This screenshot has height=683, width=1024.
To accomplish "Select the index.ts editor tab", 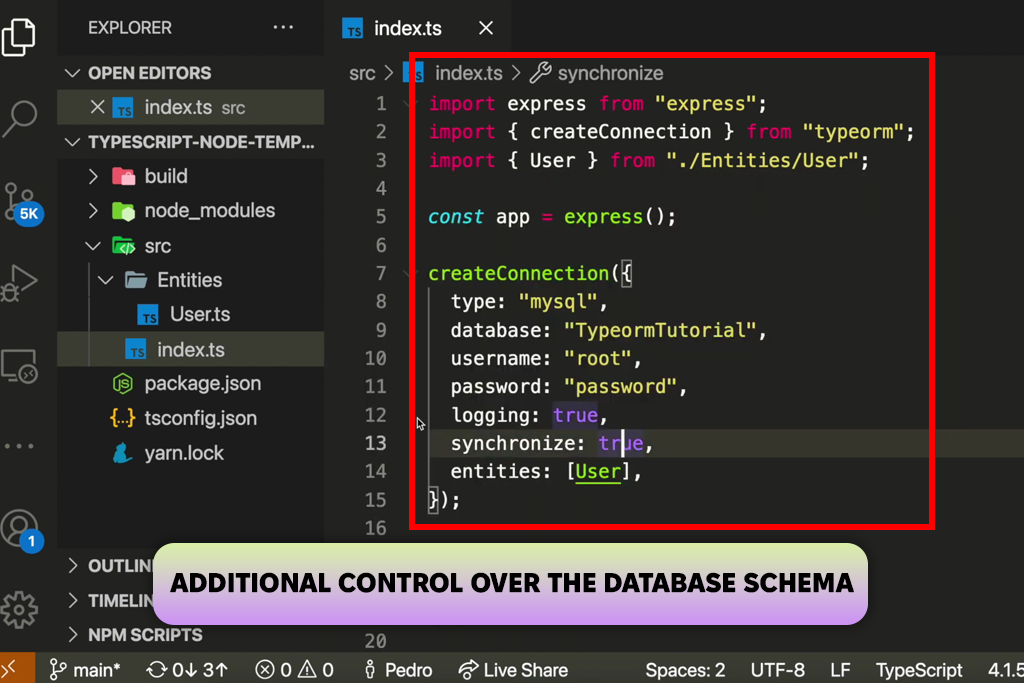I will tap(407, 28).
